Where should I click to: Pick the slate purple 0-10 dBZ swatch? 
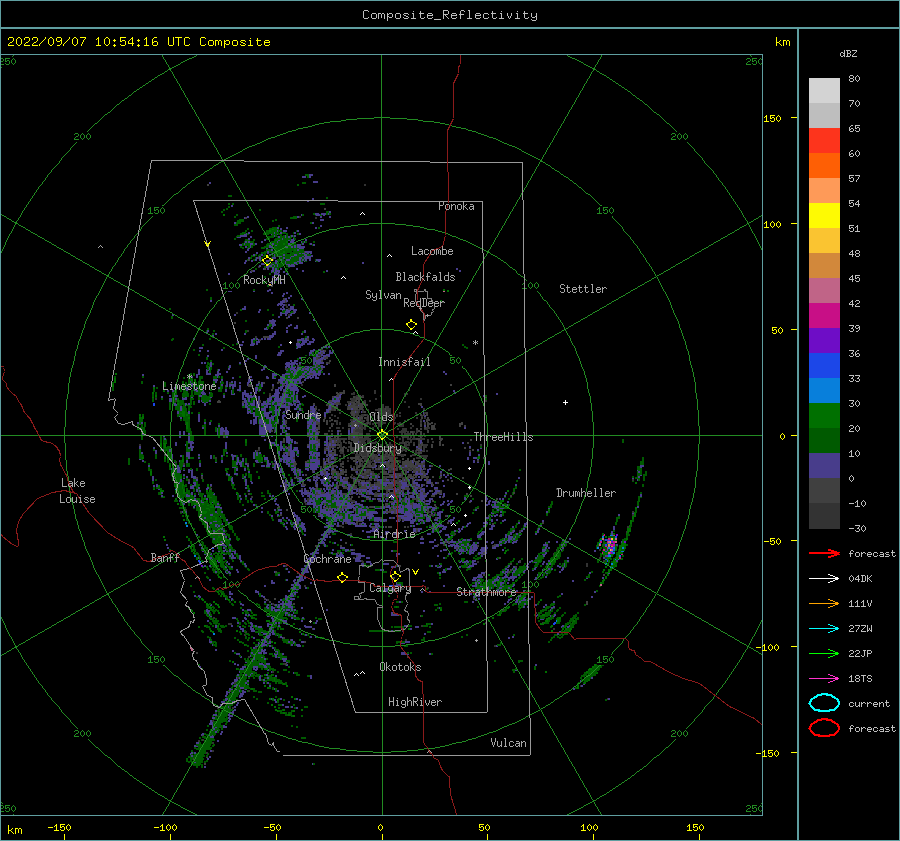coord(824,465)
